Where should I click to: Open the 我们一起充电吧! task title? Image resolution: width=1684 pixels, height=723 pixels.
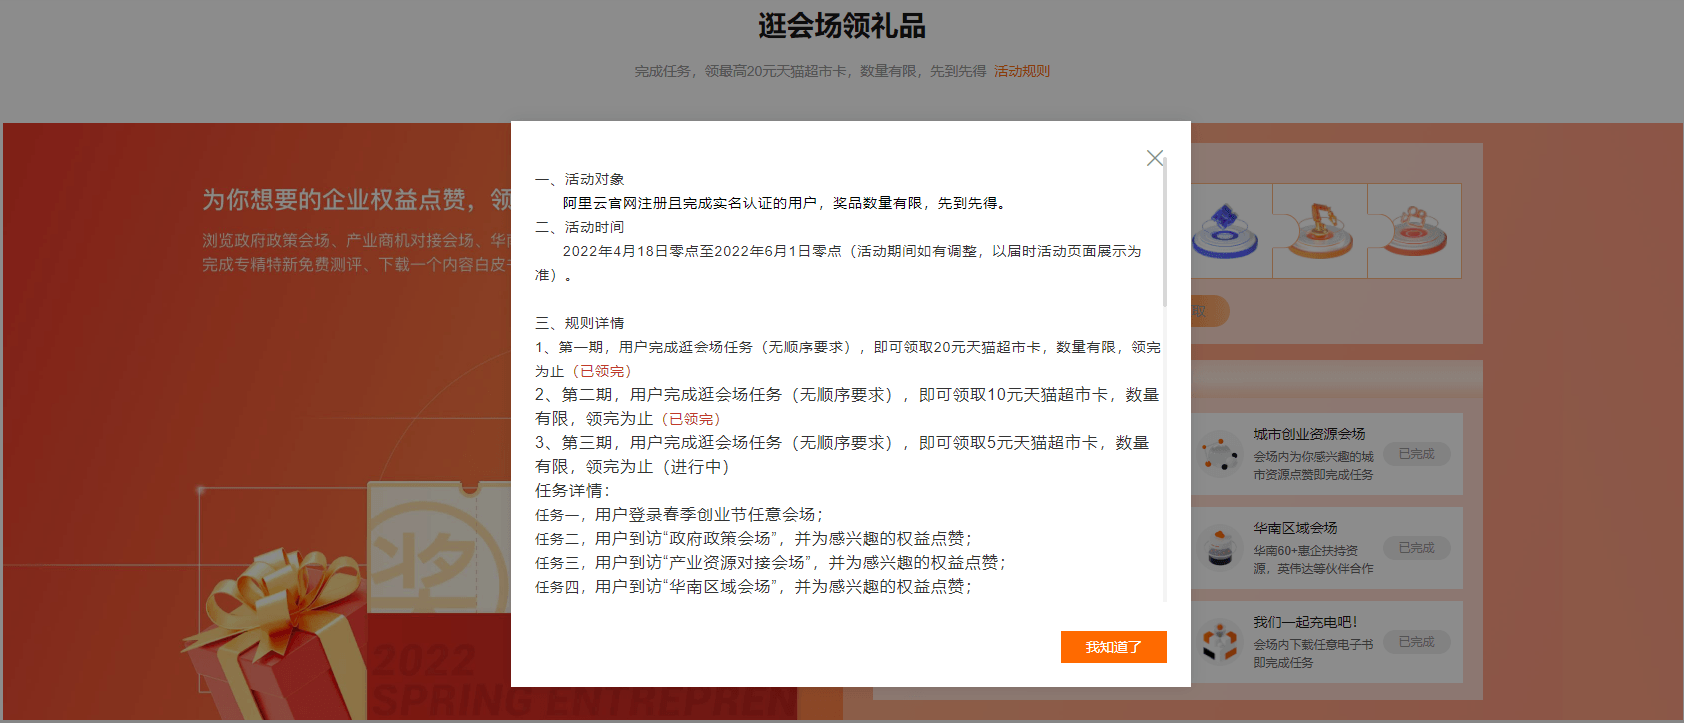click(x=1304, y=622)
